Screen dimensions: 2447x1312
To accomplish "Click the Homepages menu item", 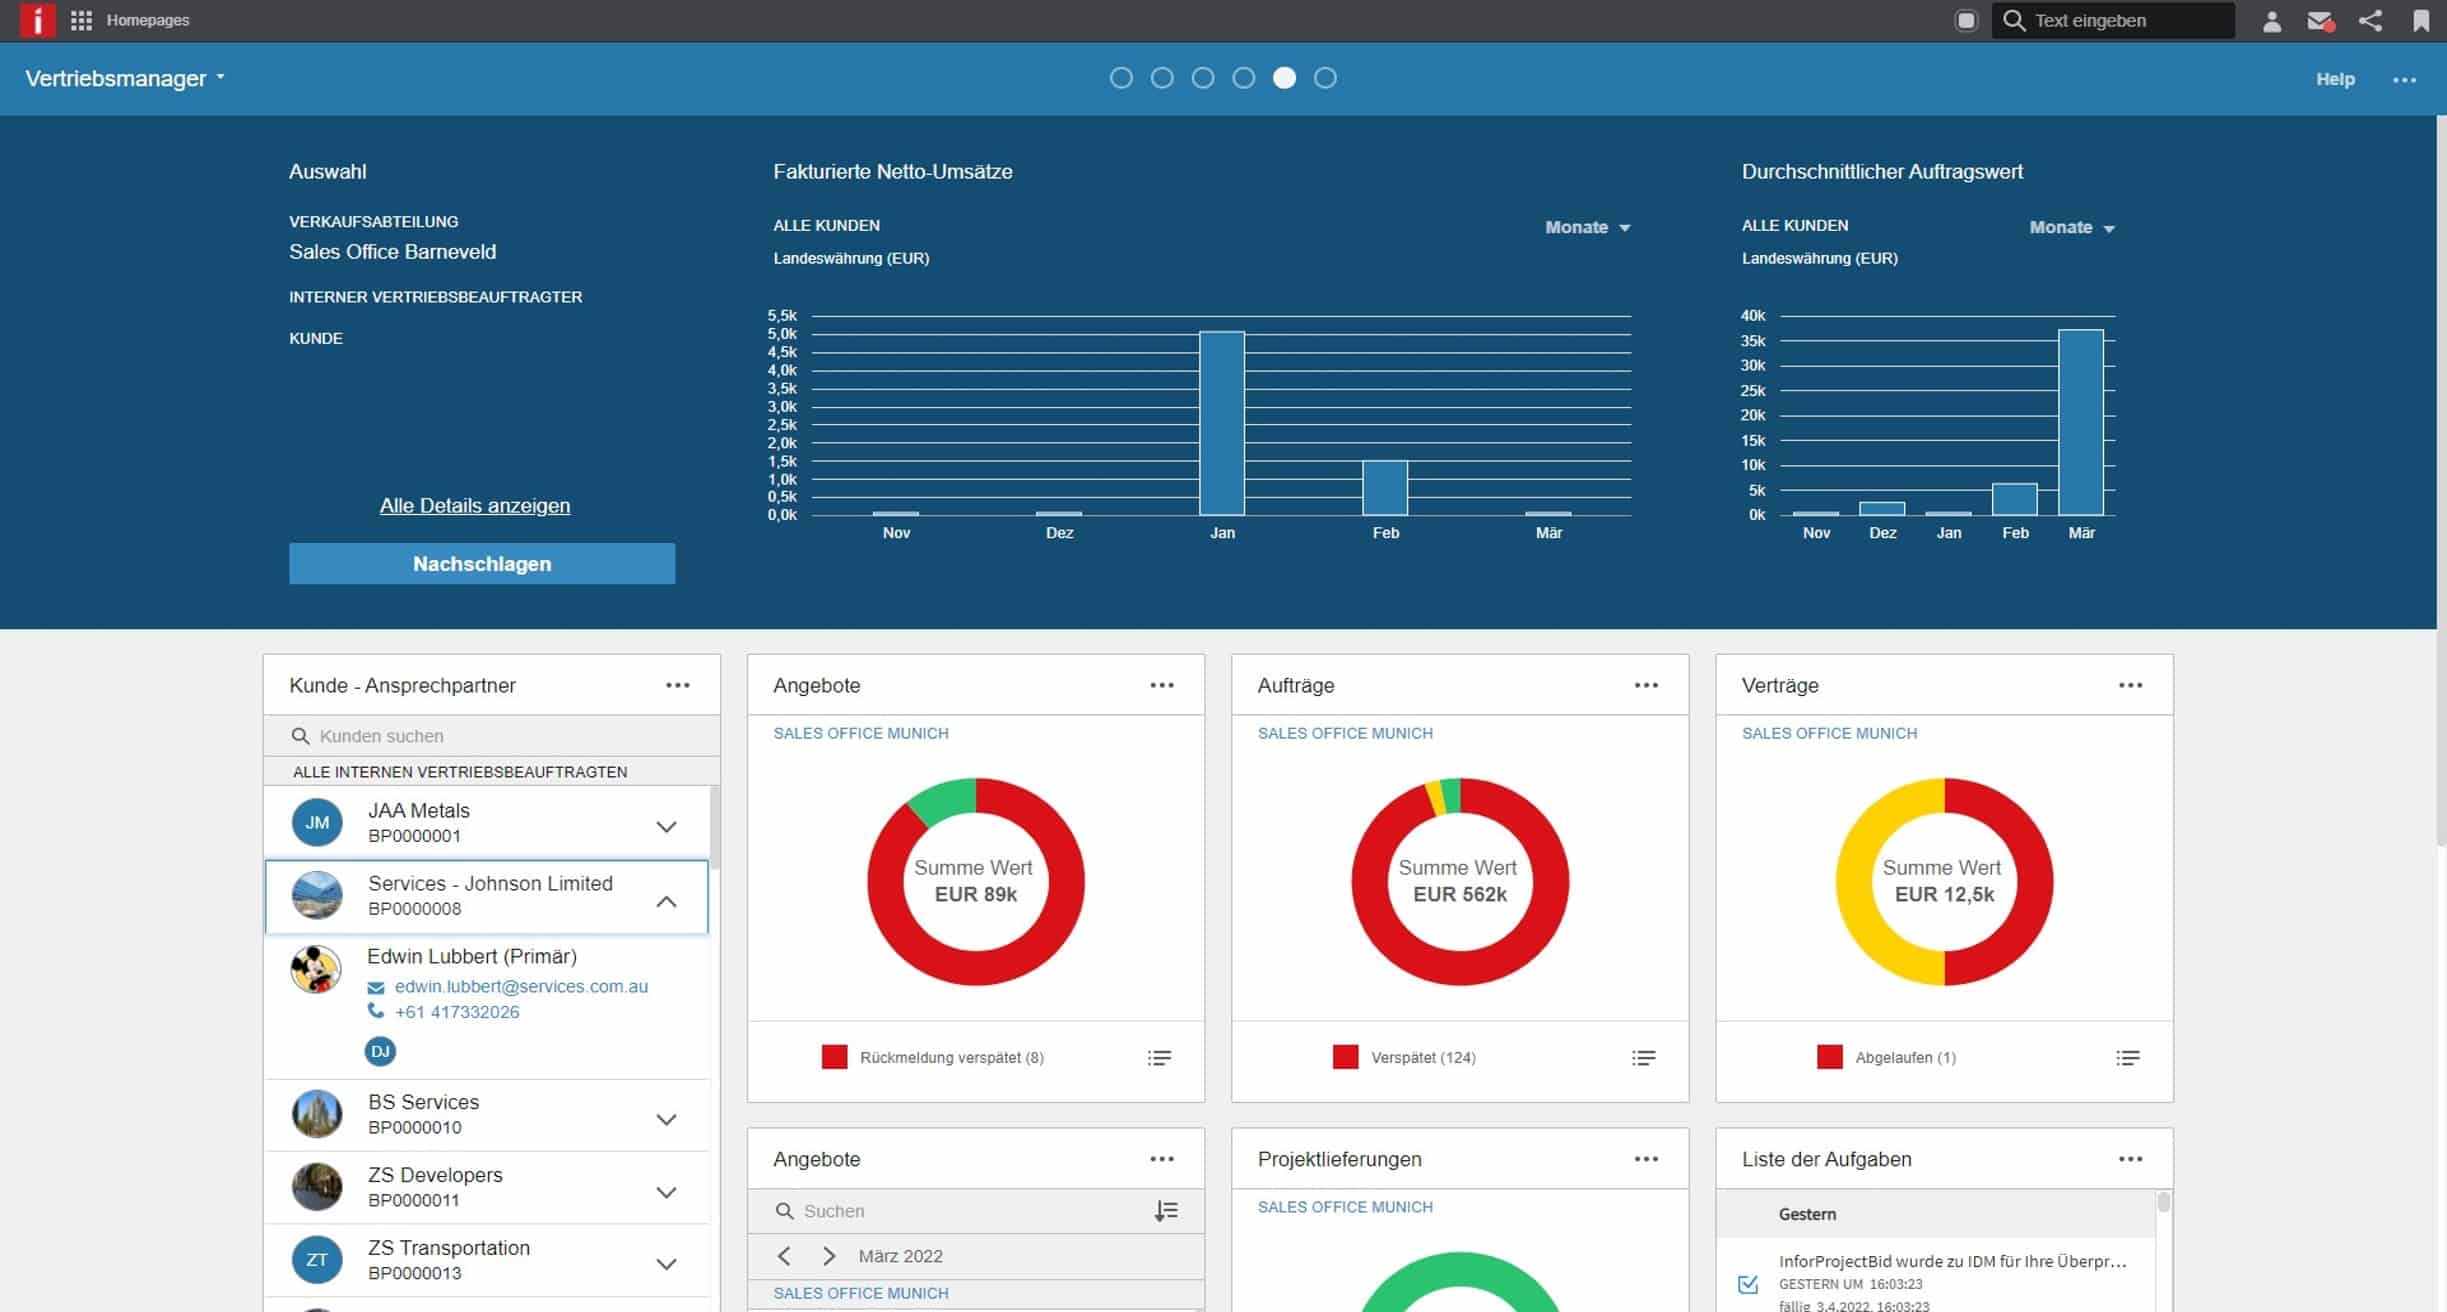I will pos(148,20).
